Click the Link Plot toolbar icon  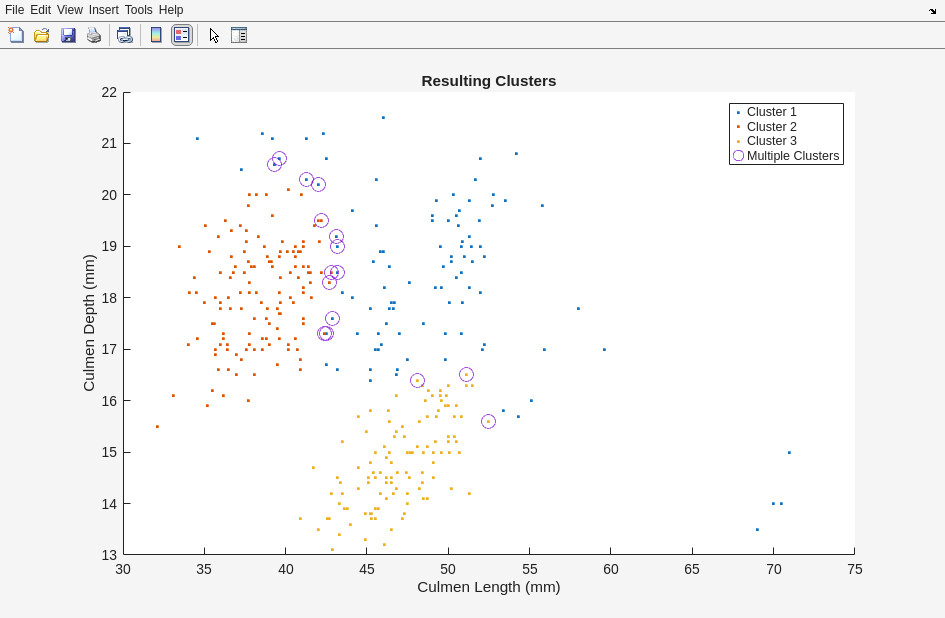coord(124,35)
